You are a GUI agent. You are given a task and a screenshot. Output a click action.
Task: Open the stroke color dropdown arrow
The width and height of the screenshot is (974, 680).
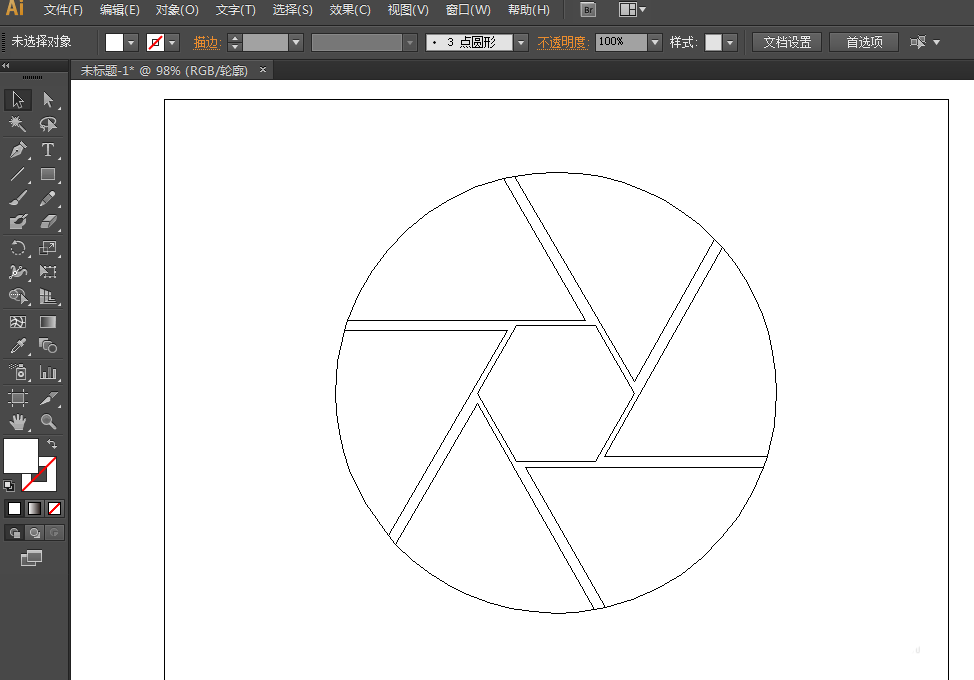pyautogui.click(x=173, y=42)
